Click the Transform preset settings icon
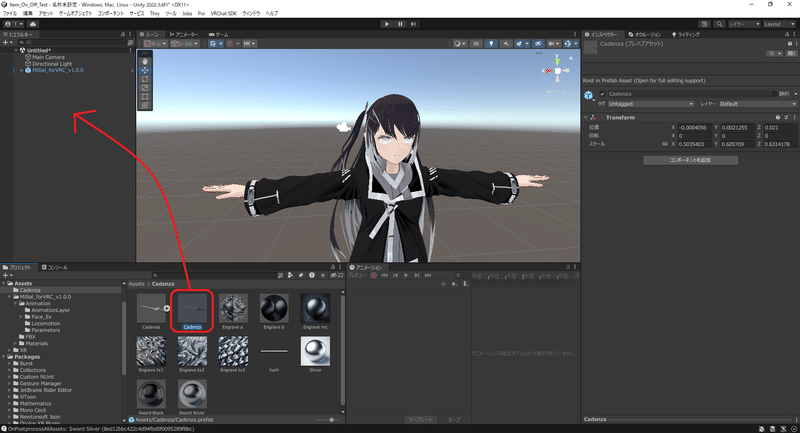 [x=786, y=117]
